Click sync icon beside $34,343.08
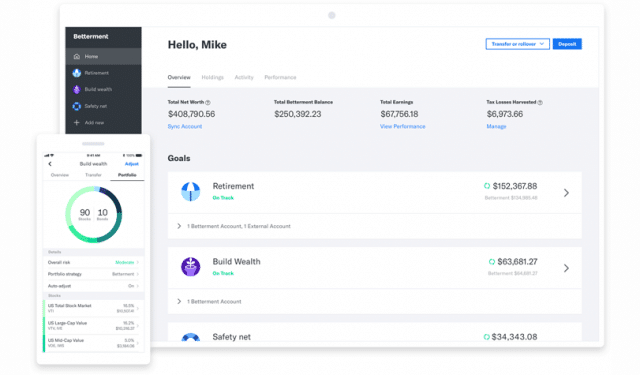 pyautogui.click(x=486, y=337)
